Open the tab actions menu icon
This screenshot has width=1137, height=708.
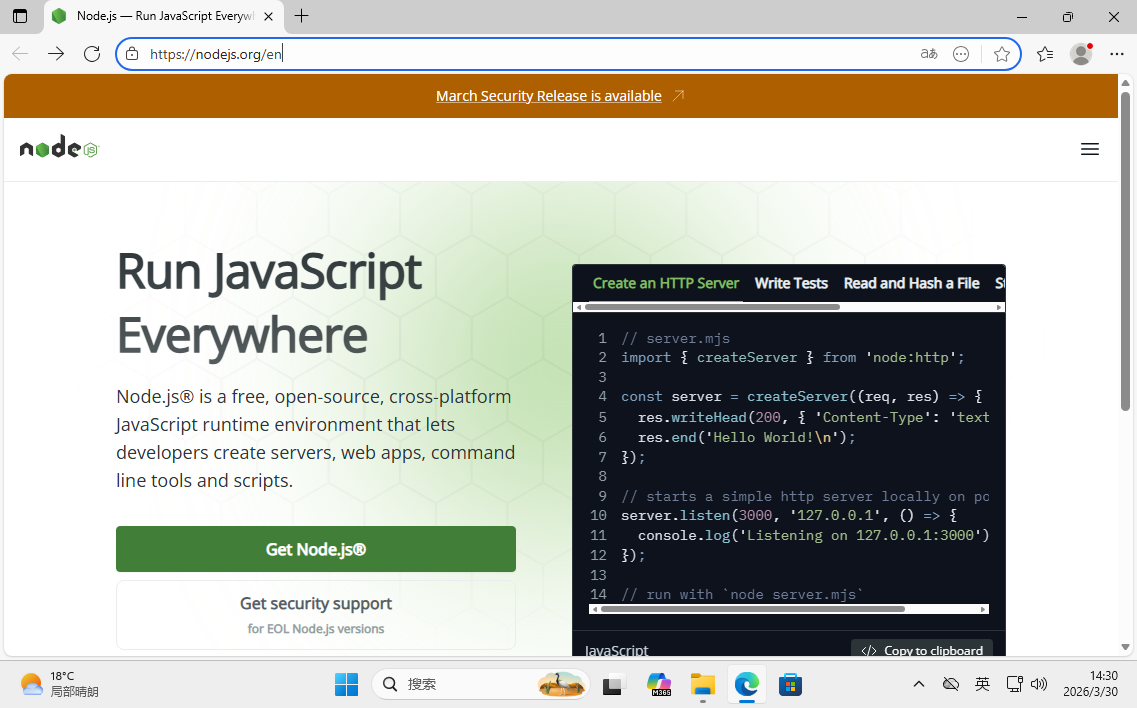20,16
